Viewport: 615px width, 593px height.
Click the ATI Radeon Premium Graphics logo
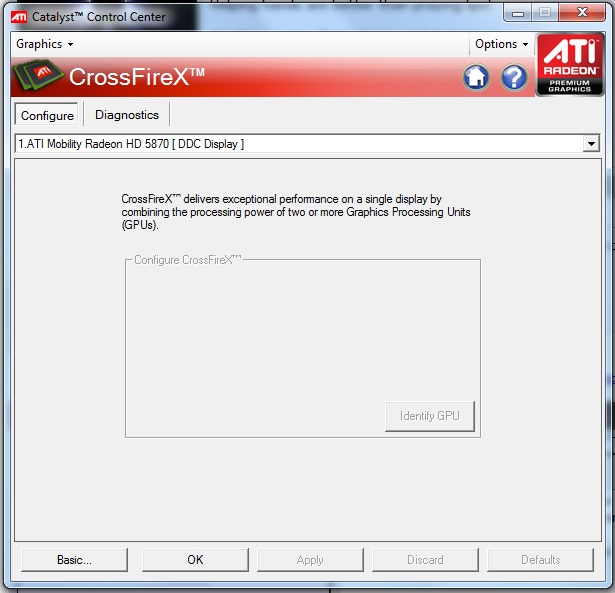click(570, 64)
